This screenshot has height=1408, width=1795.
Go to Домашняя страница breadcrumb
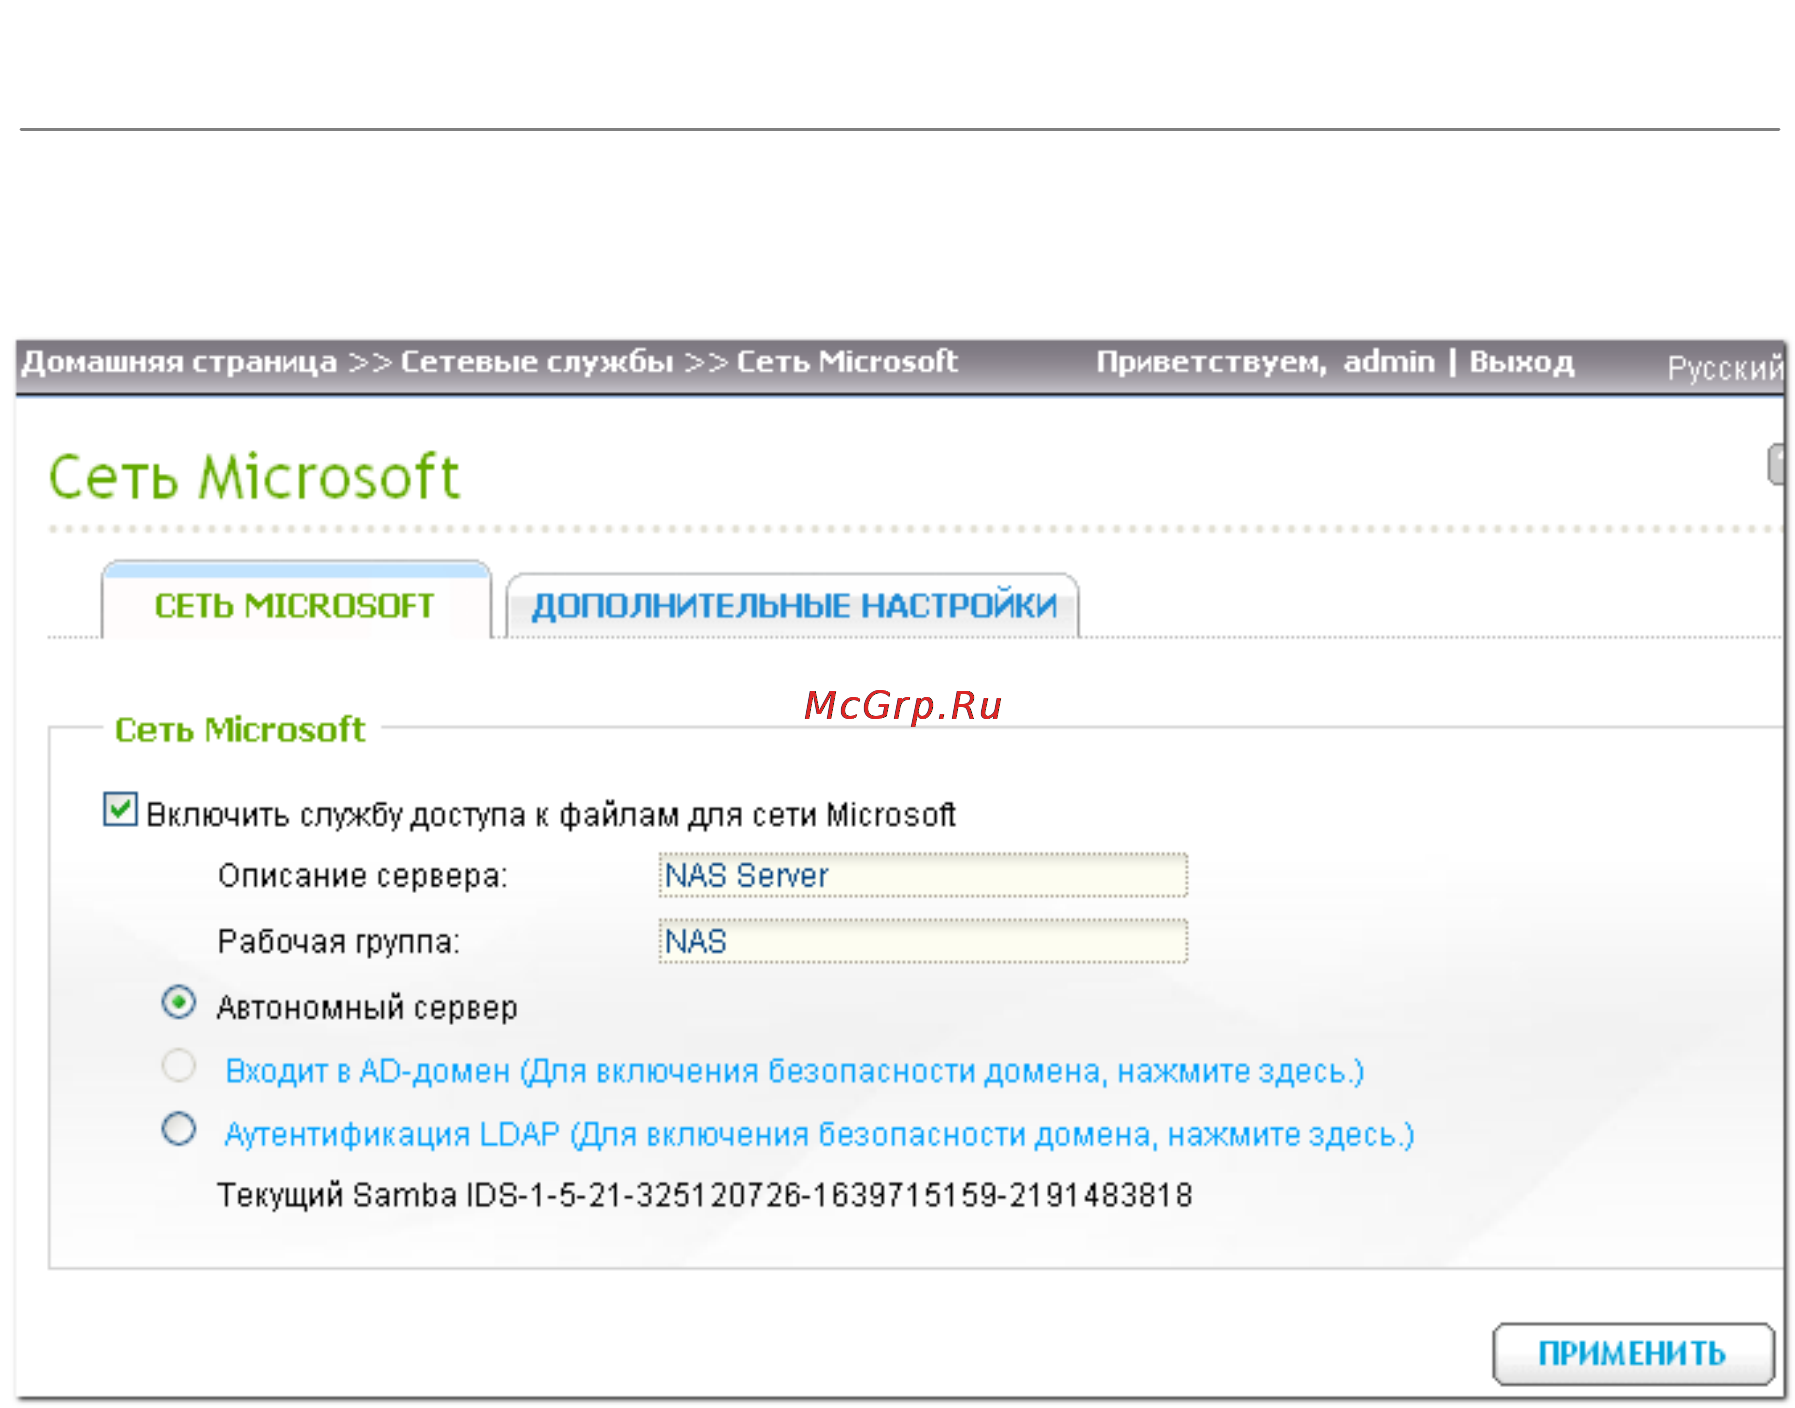tap(180, 362)
